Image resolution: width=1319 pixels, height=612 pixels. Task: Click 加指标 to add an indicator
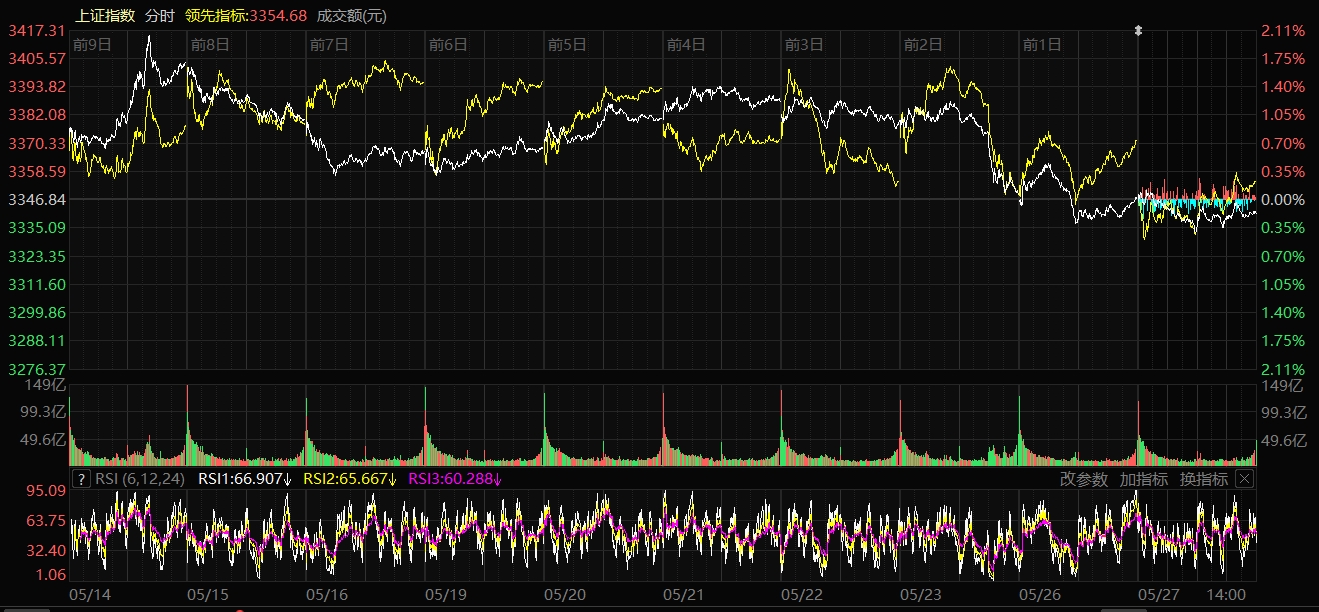click(x=1143, y=479)
